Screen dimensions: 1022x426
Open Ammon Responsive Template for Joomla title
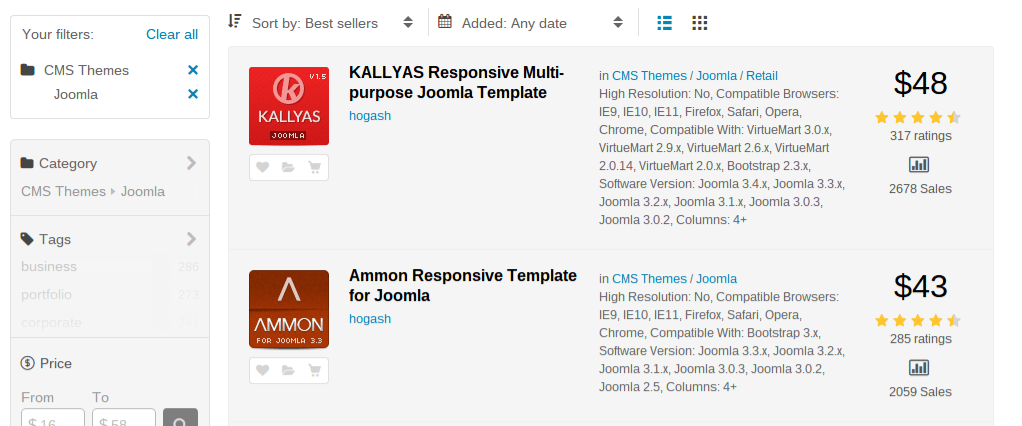(x=463, y=285)
